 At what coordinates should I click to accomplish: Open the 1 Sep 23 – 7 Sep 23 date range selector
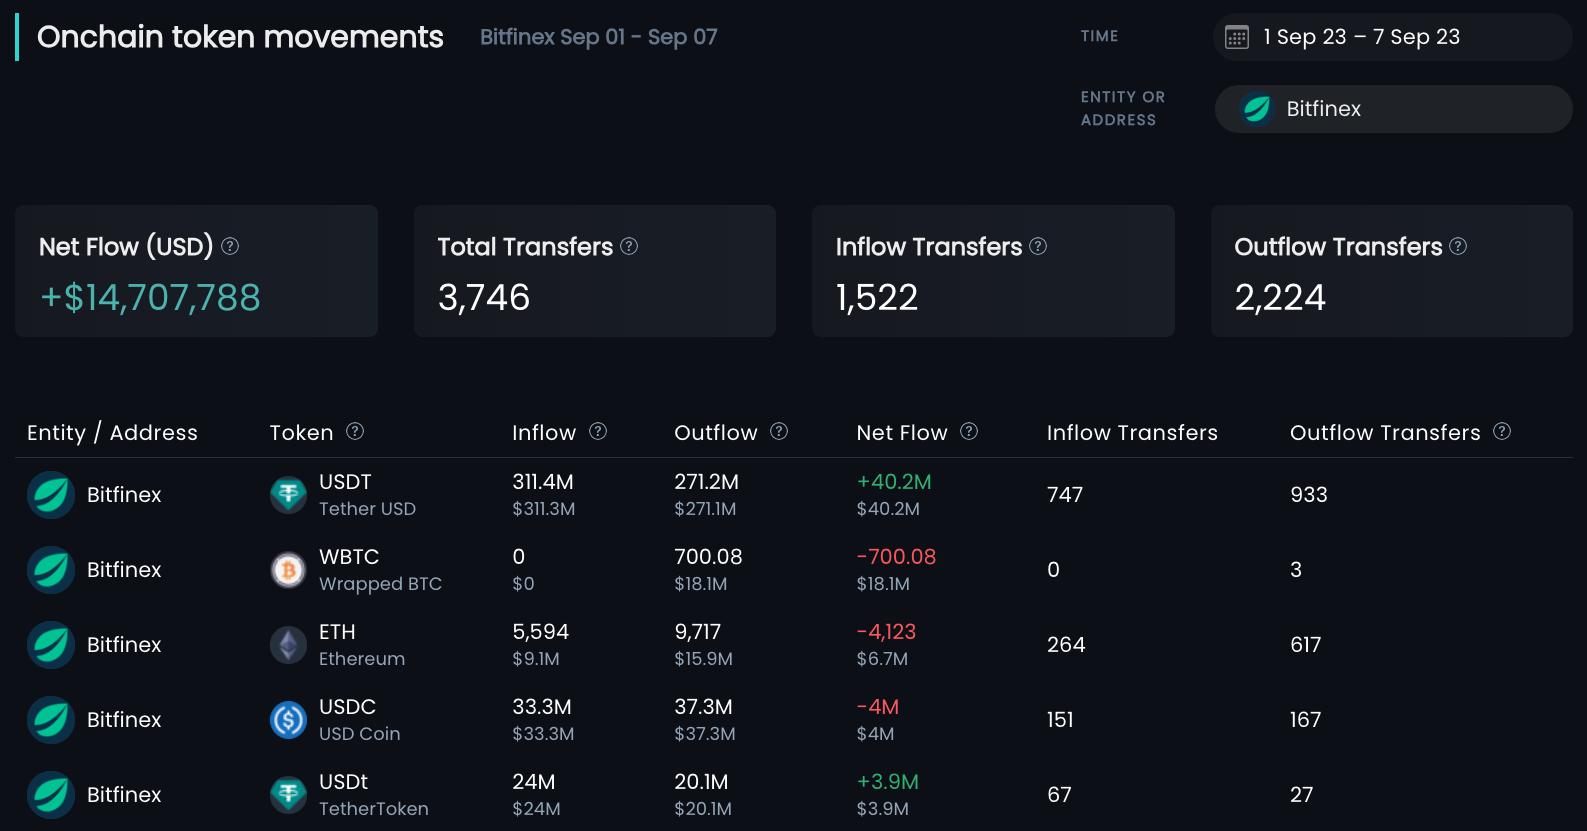(x=1392, y=37)
